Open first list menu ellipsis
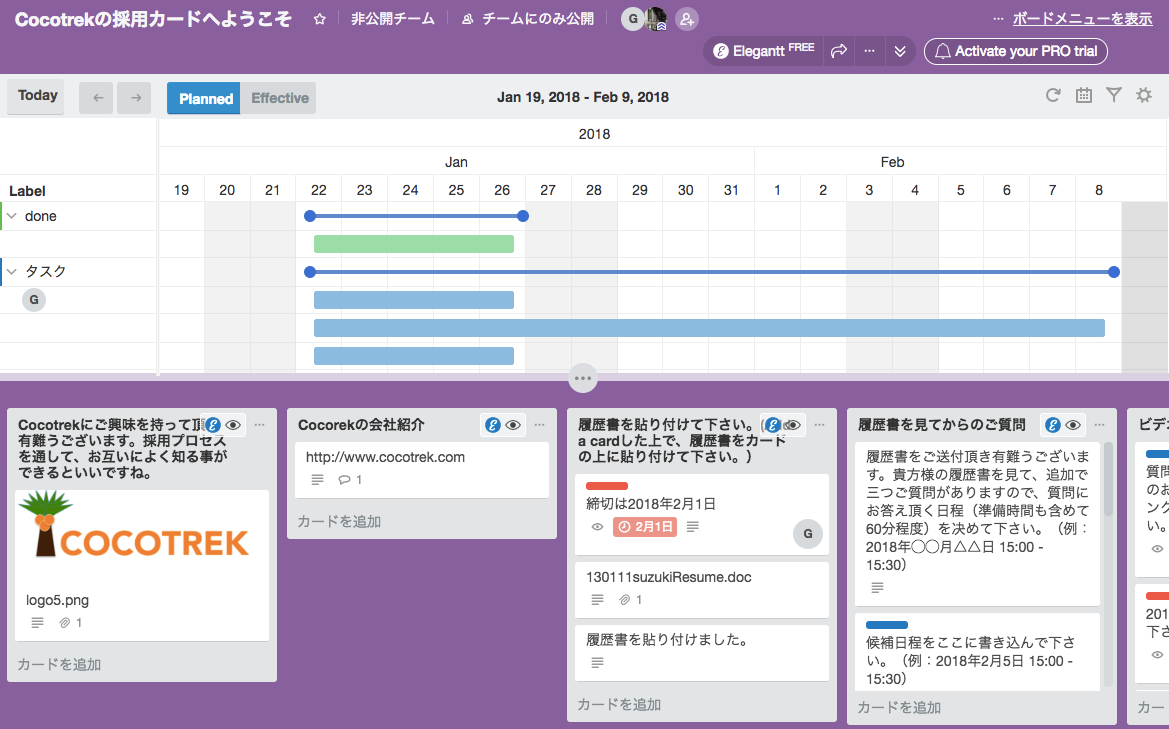1169x729 pixels. pyautogui.click(x=259, y=425)
